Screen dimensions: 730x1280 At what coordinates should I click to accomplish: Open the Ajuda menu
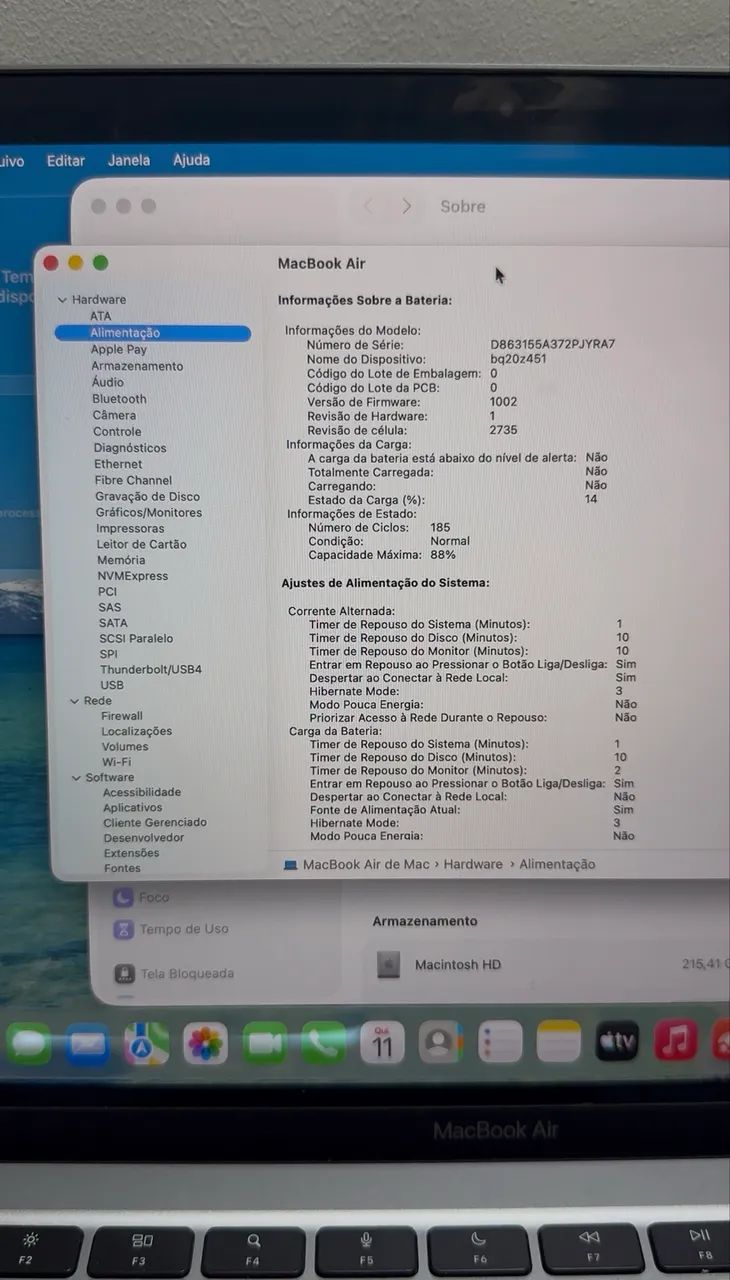(191, 160)
